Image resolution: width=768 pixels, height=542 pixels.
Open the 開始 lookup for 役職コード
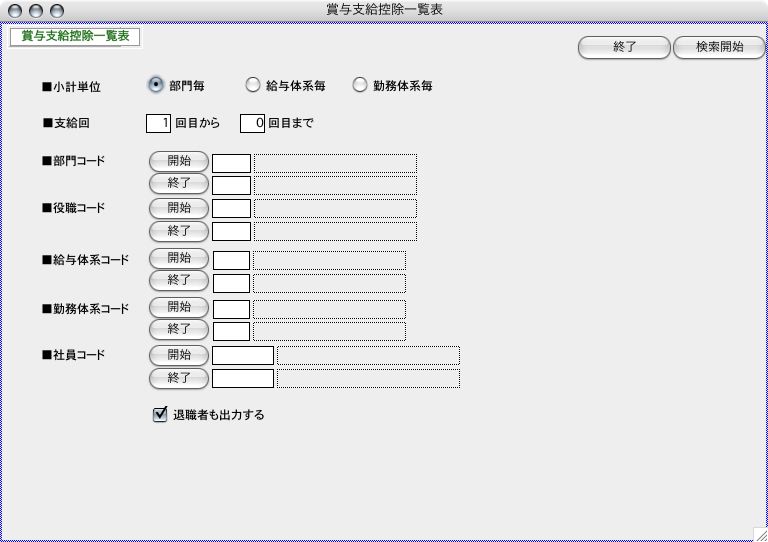[x=179, y=208]
